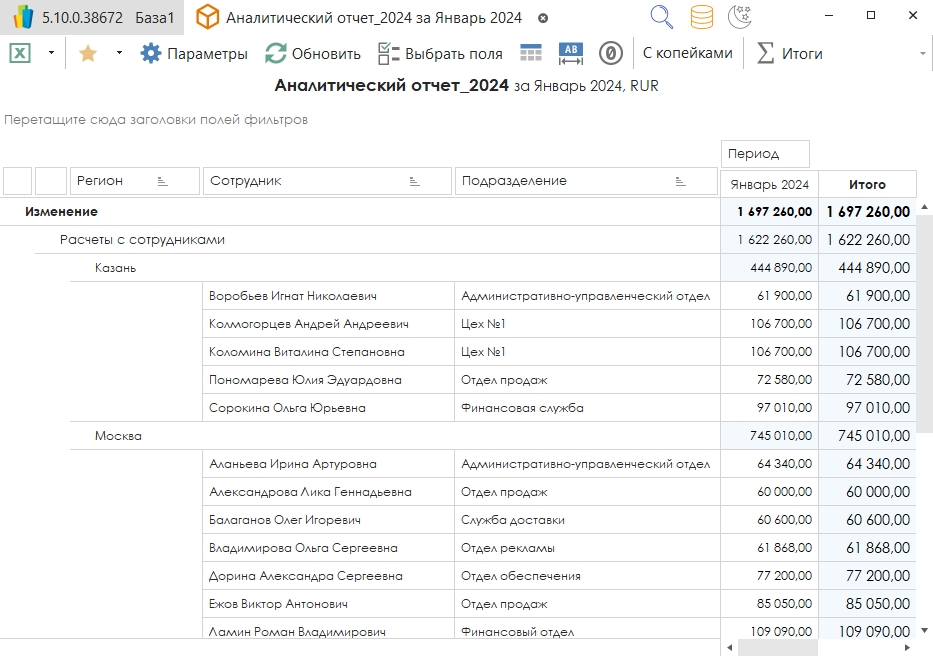Image resolution: width=933 pixels, height=656 pixels.
Task: Click sort icon in 'Регион' field header
Action: [x=163, y=181]
